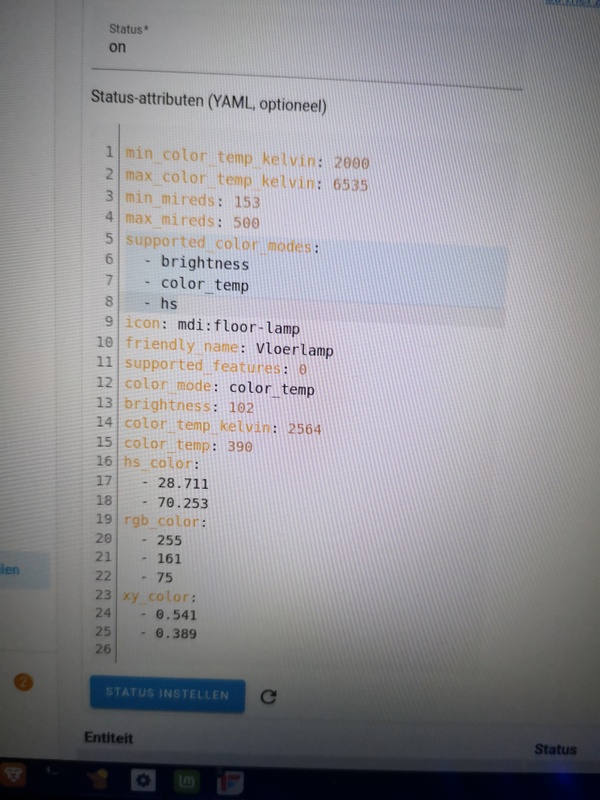The width and height of the screenshot is (600, 800).
Task: Click the color_mode: color_temp line
Action: [219, 387]
